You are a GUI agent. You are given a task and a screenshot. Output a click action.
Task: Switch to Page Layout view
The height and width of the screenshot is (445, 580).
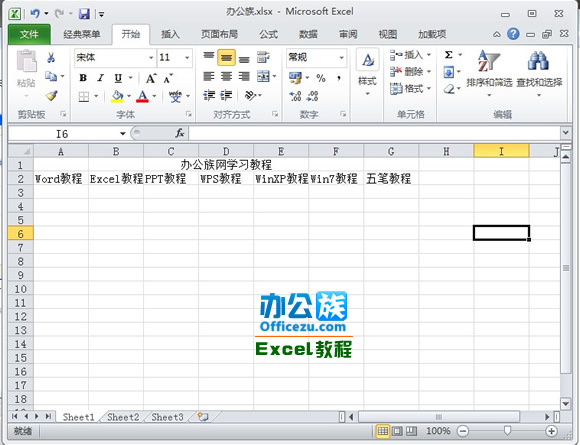[397, 431]
